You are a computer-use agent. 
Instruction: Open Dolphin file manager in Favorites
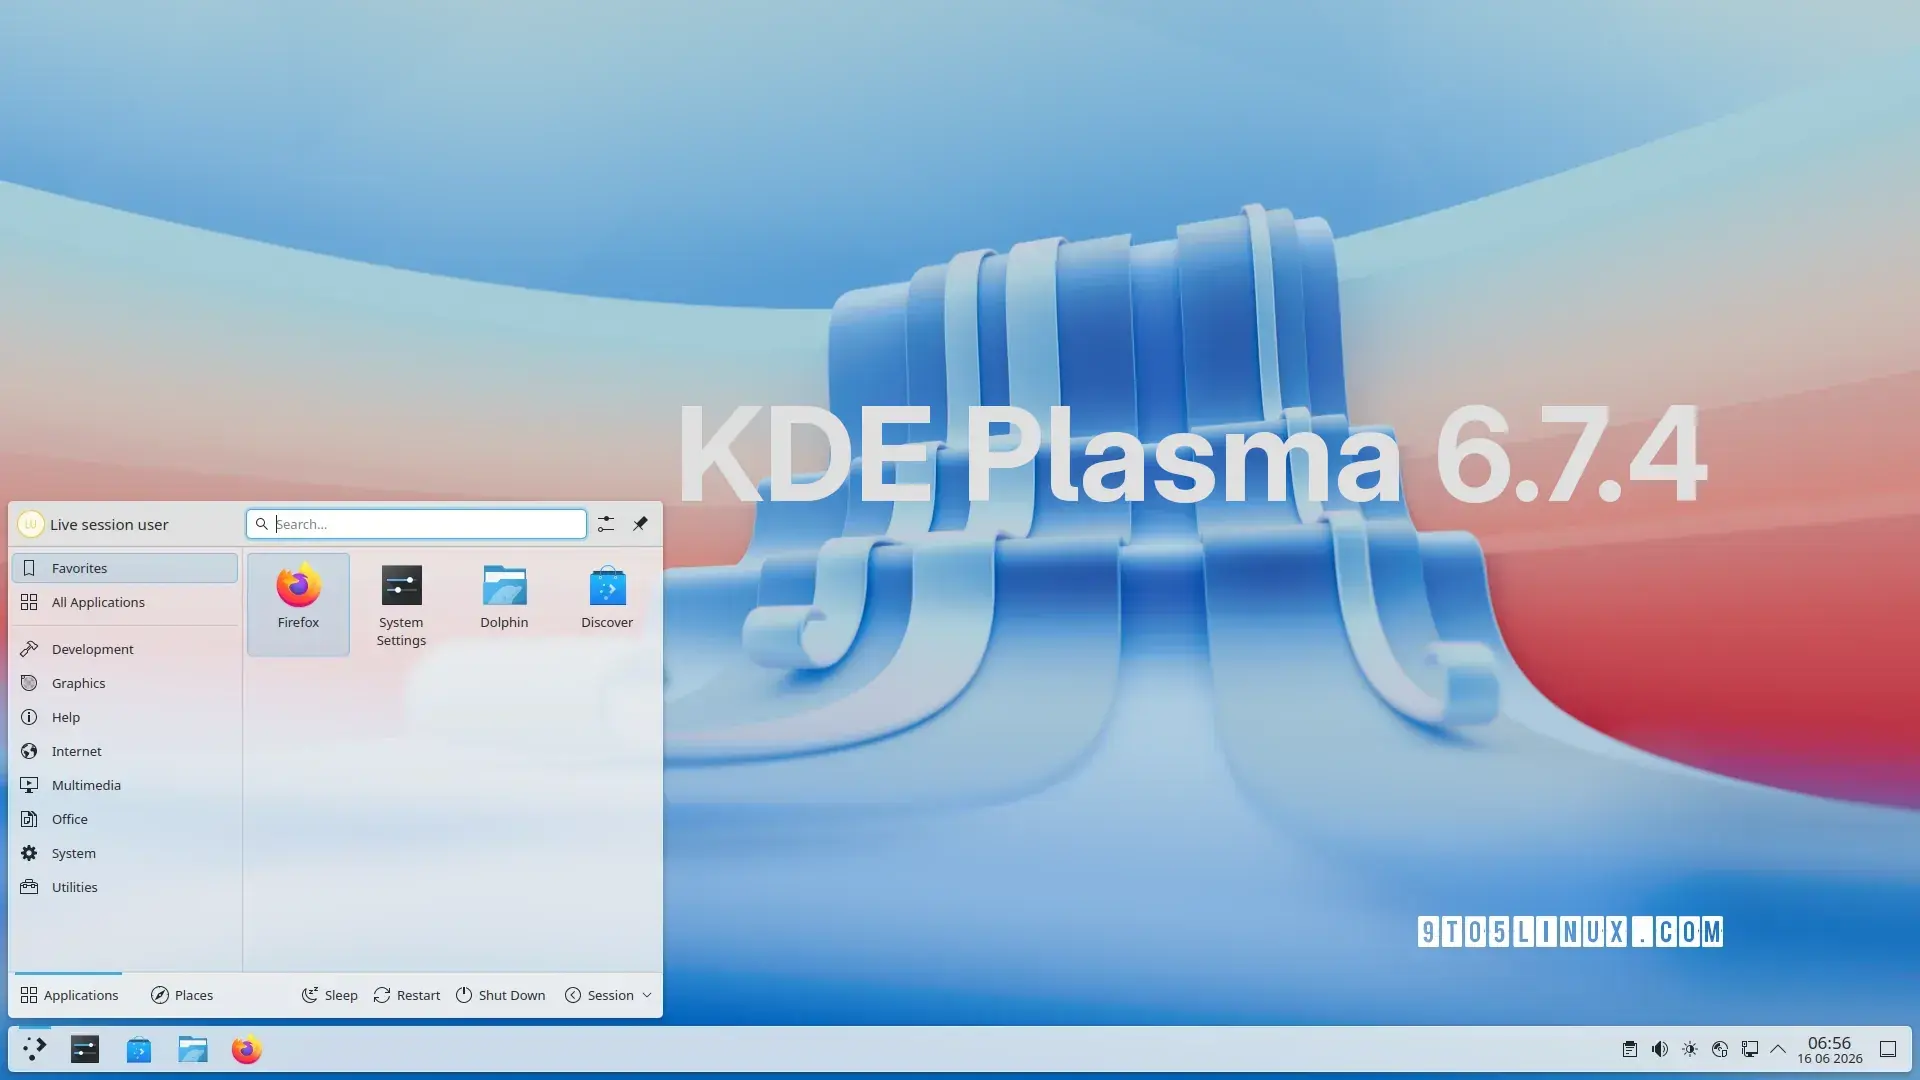[x=504, y=604]
